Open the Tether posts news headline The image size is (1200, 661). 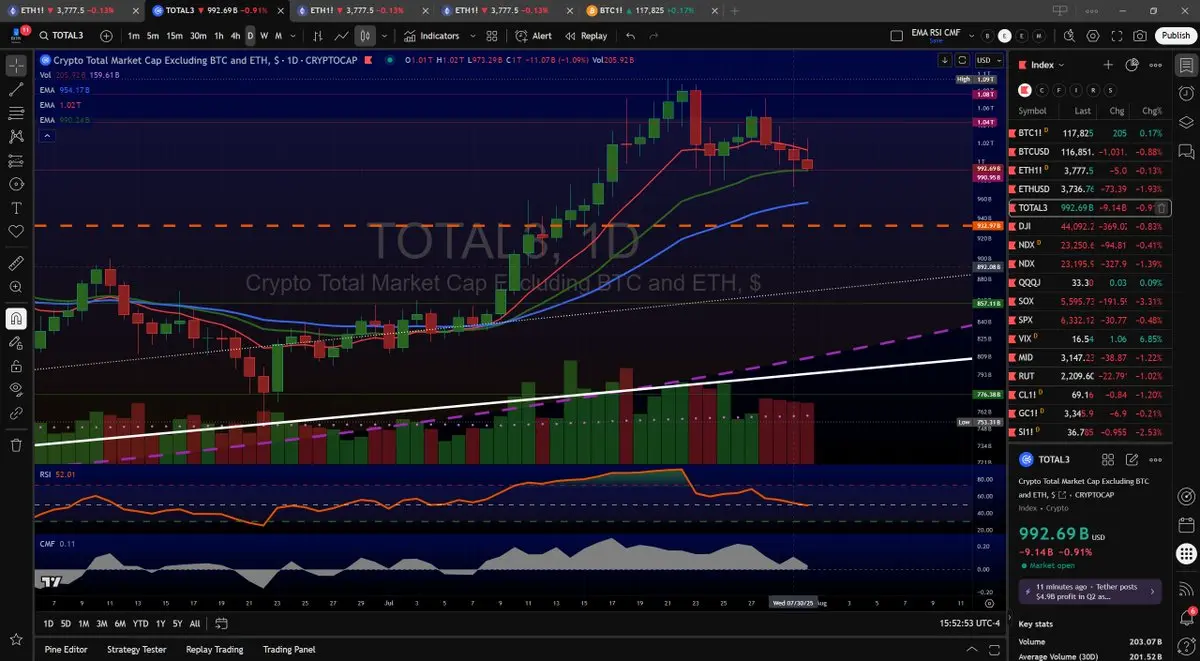pos(1089,591)
